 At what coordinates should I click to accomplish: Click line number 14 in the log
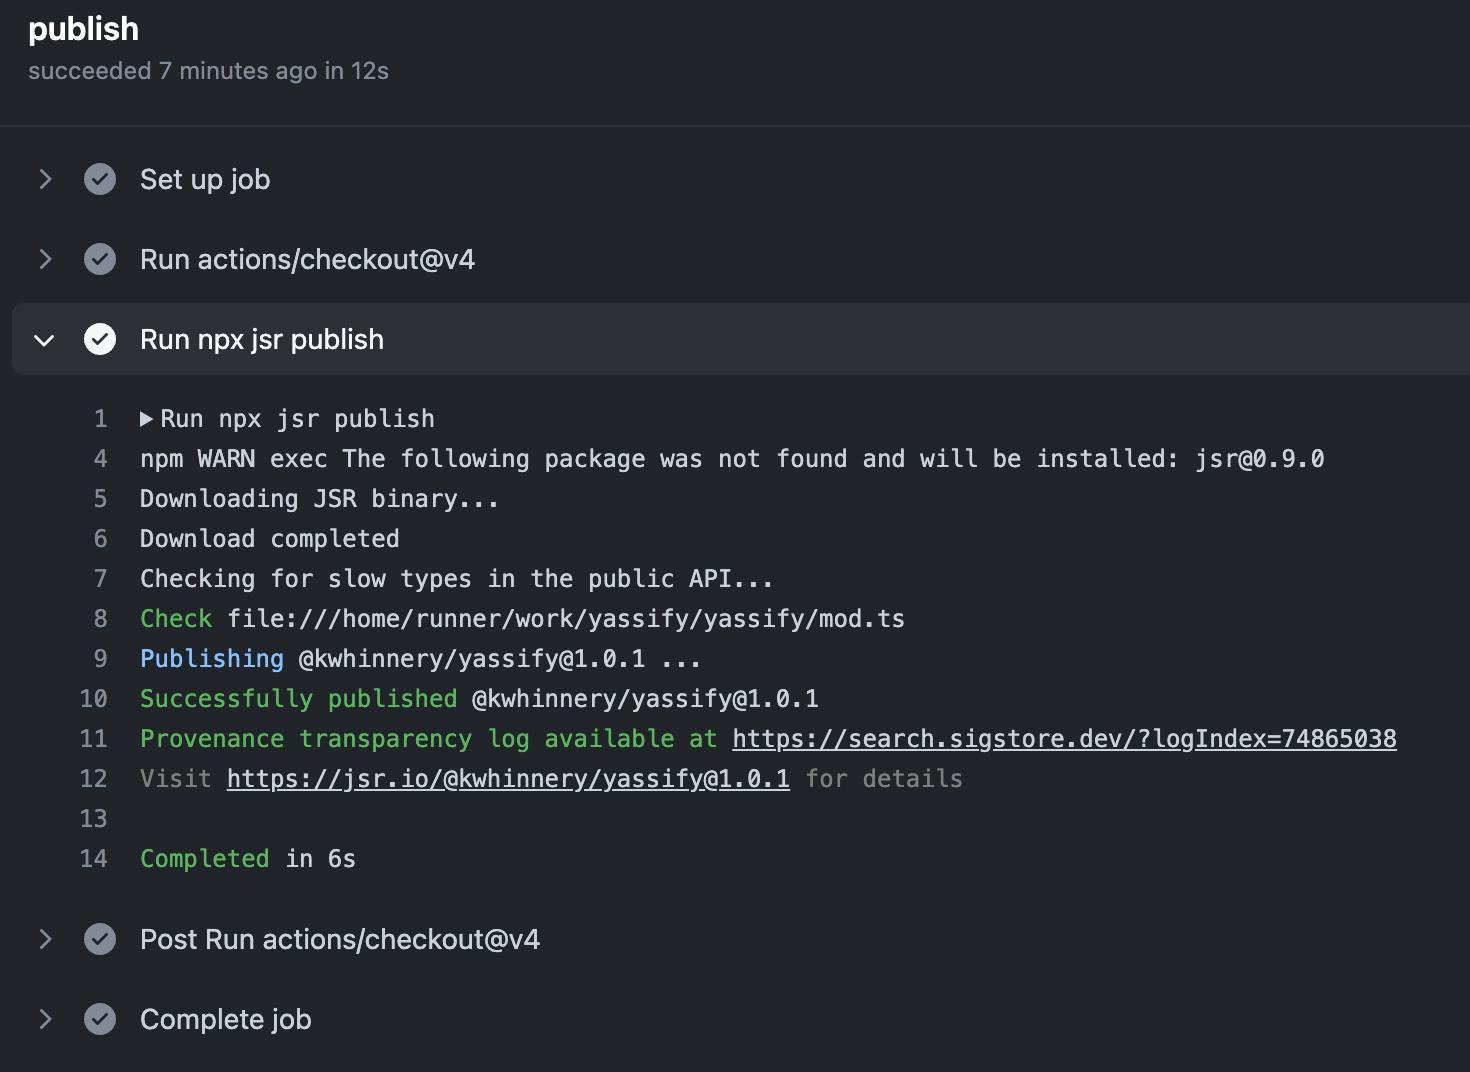pyautogui.click(x=93, y=859)
